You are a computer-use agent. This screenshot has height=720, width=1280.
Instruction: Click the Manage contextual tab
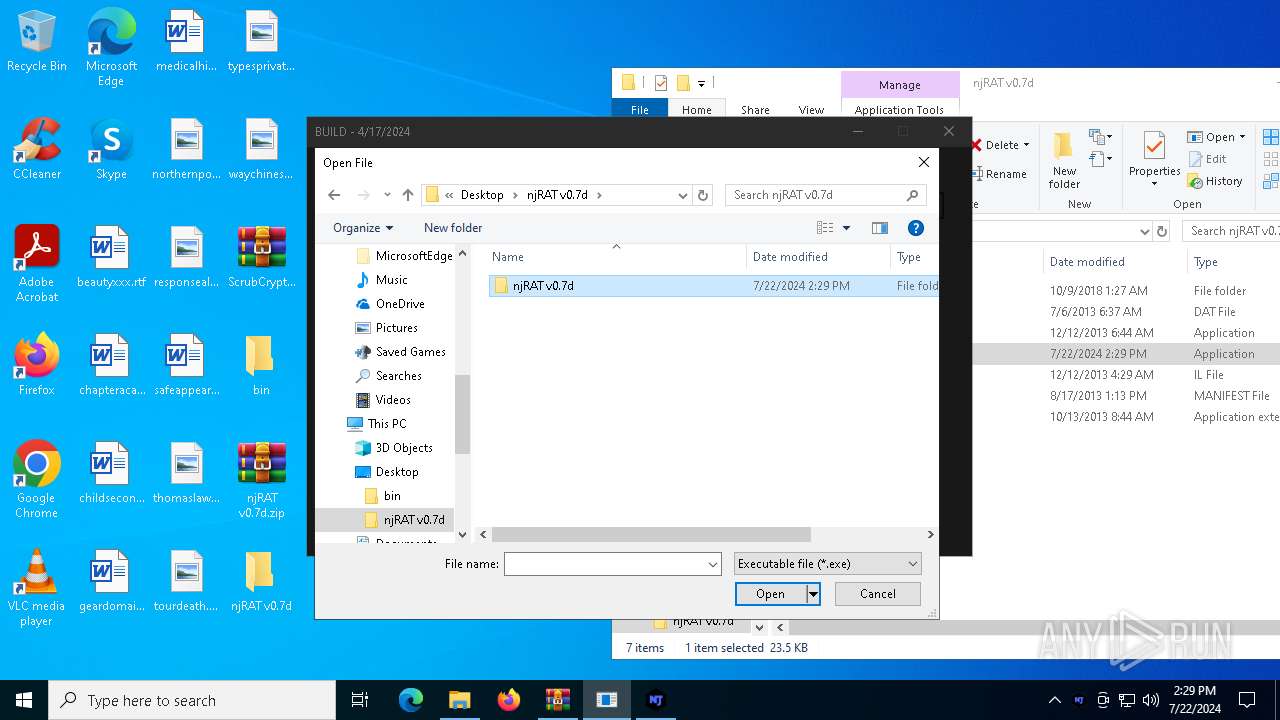point(899,85)
